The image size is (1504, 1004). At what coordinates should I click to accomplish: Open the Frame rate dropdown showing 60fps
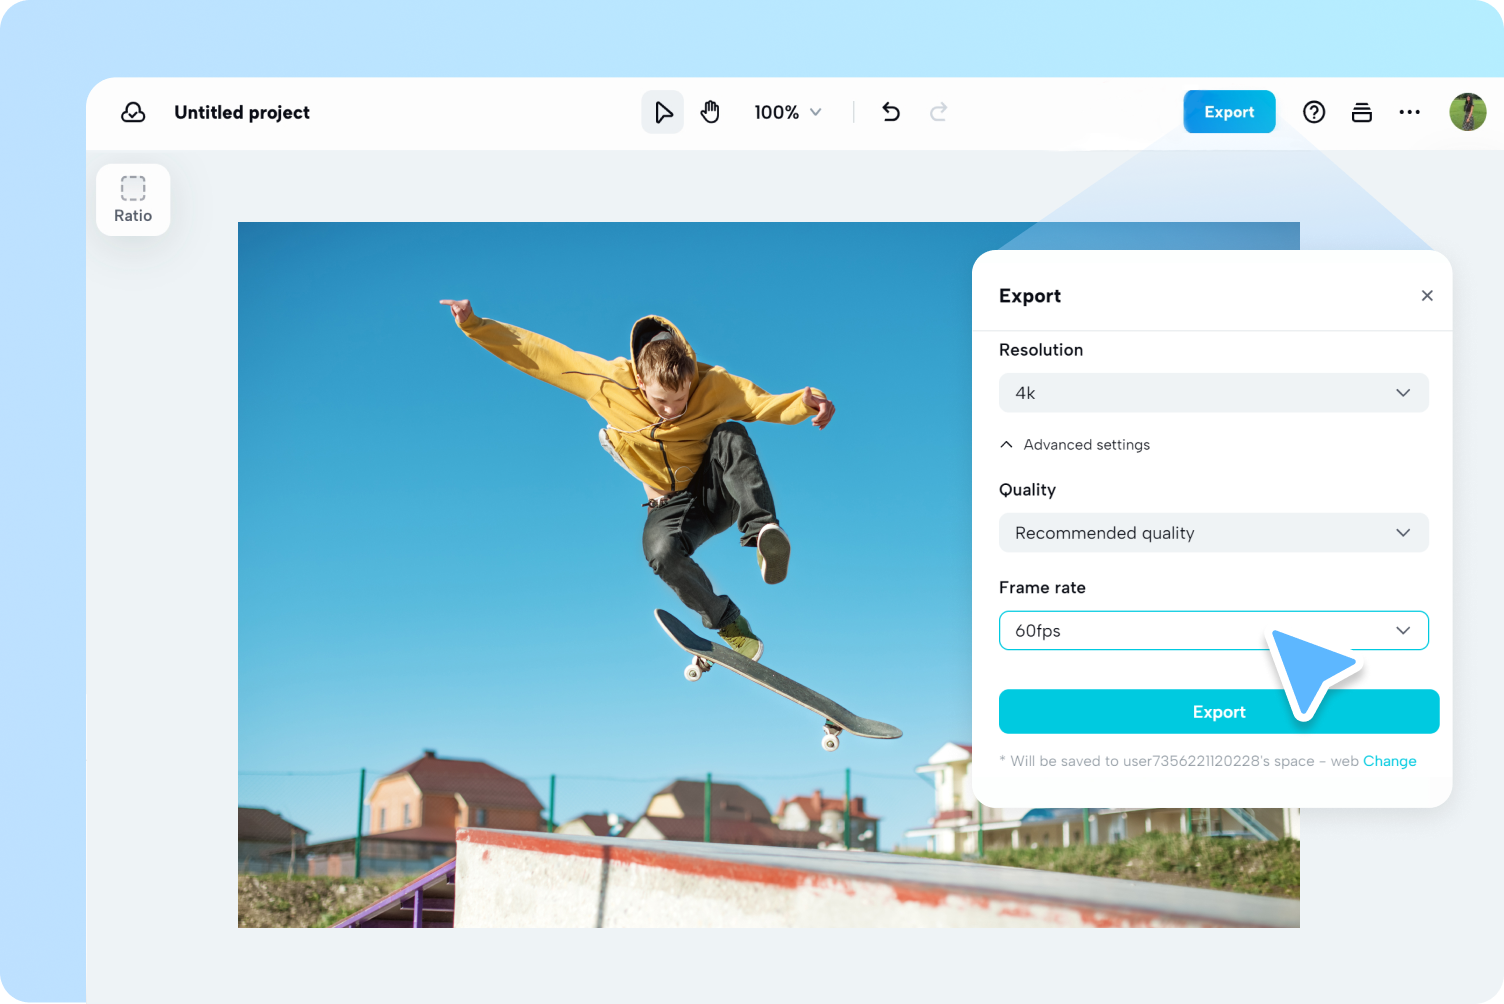point(1213,630)
